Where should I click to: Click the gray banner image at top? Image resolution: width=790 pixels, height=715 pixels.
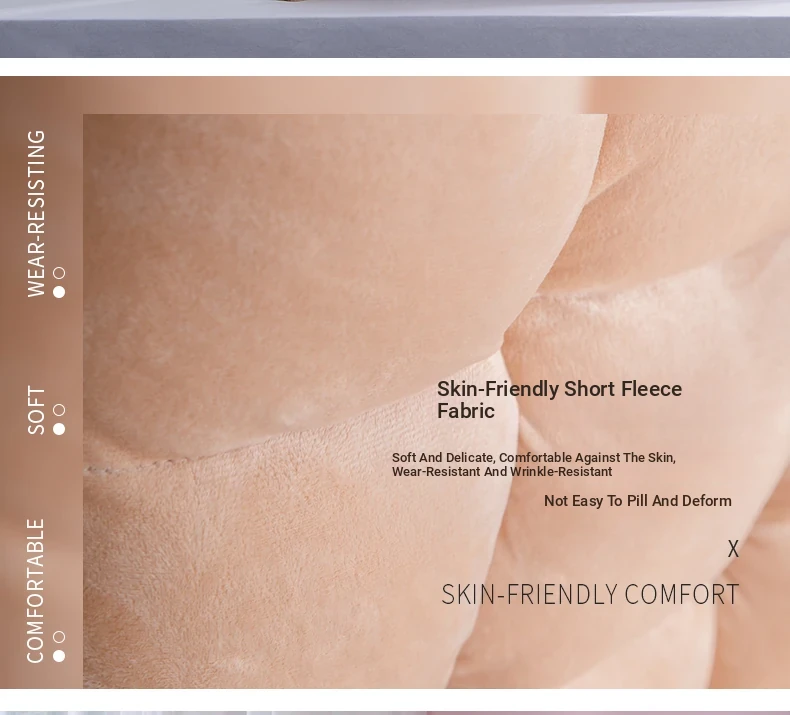(395, 28)
